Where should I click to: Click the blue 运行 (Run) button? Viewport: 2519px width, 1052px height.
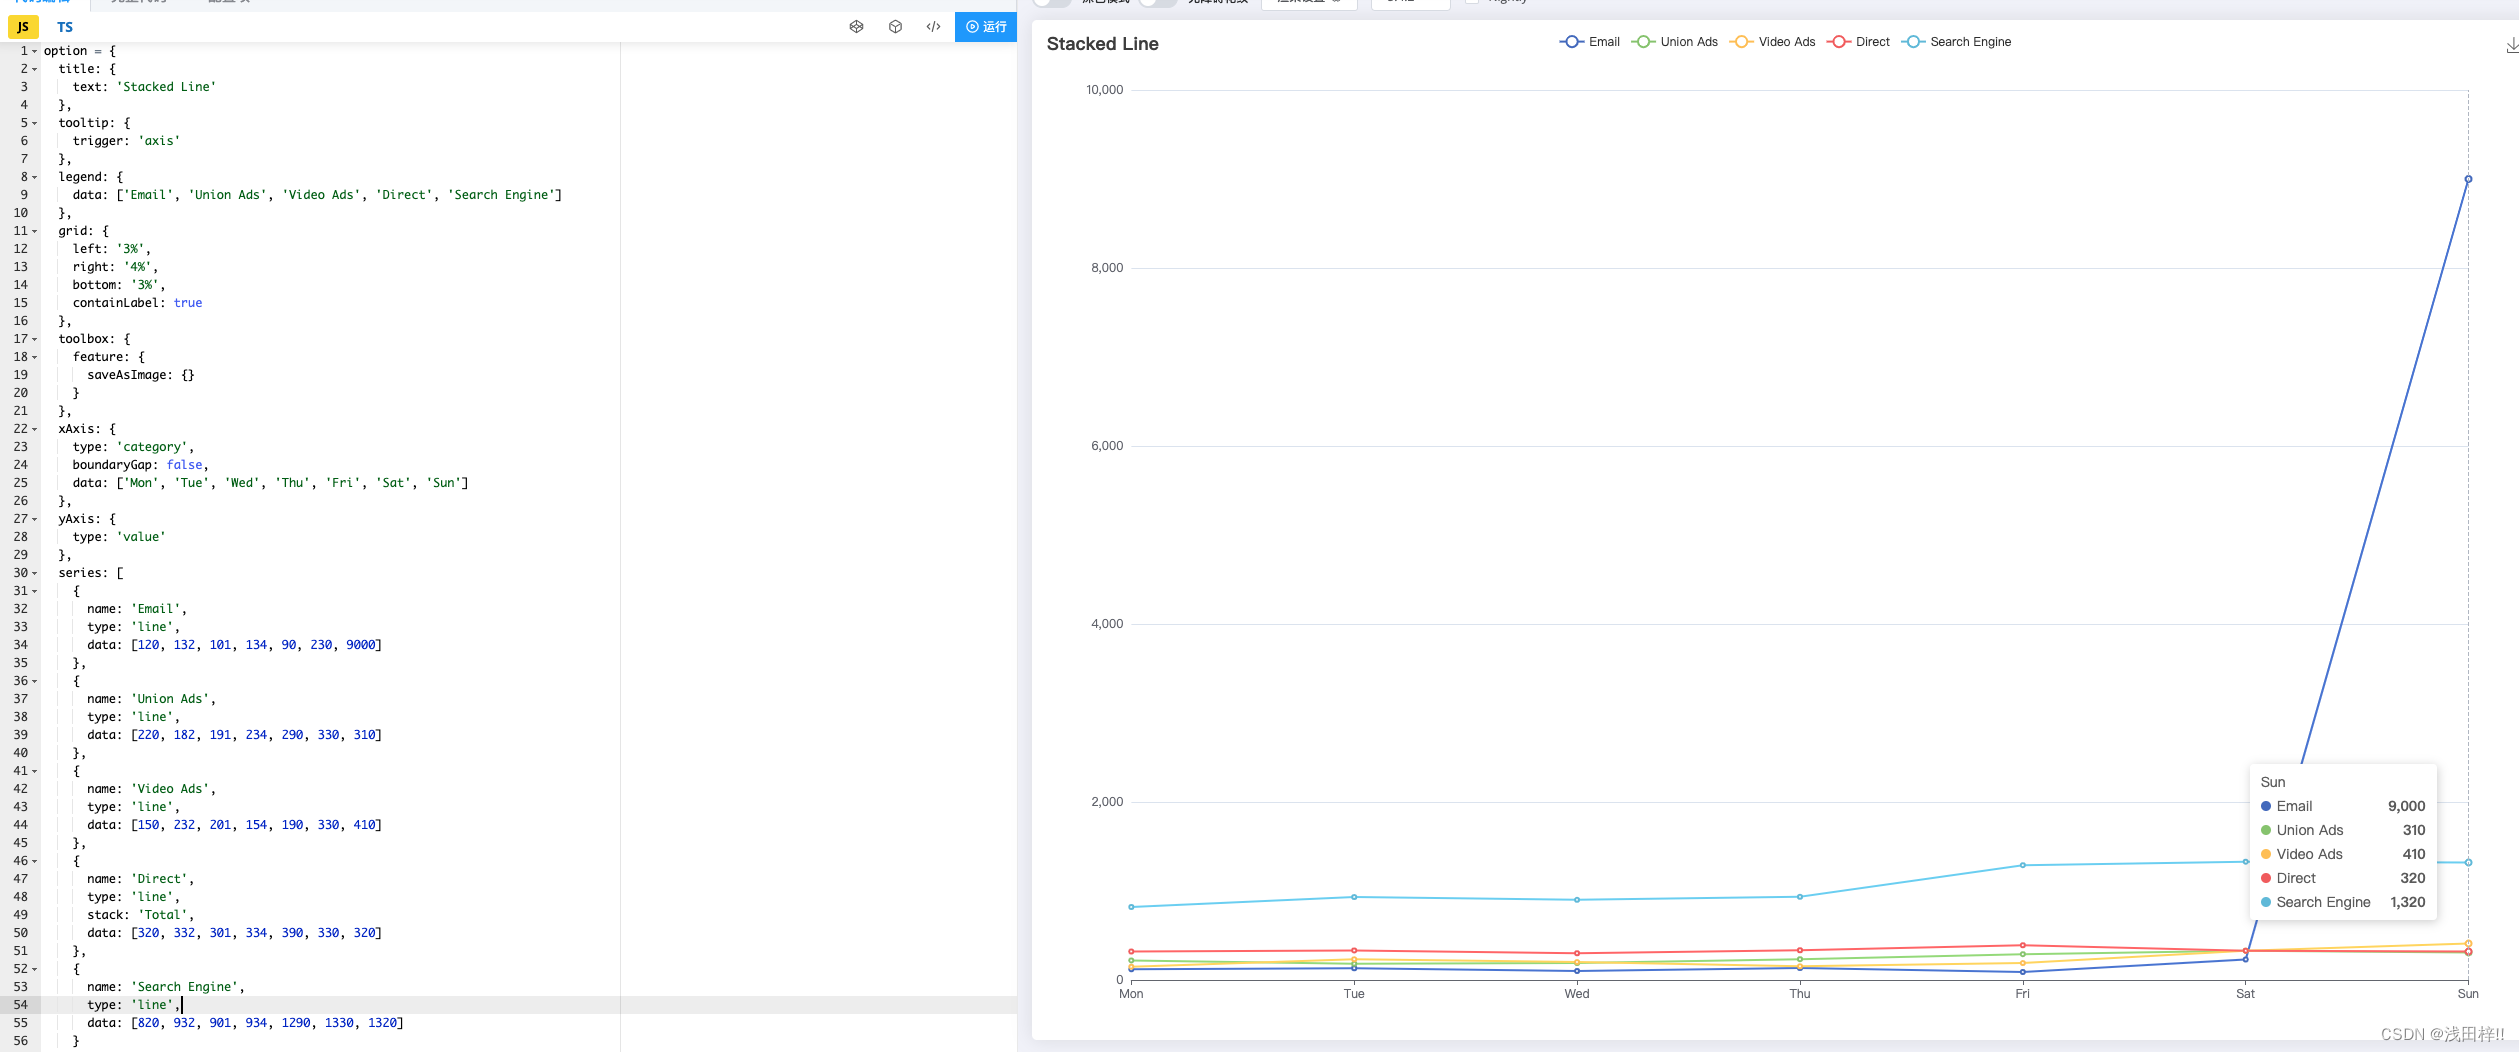pyautogui.click(x=986, y=27)
